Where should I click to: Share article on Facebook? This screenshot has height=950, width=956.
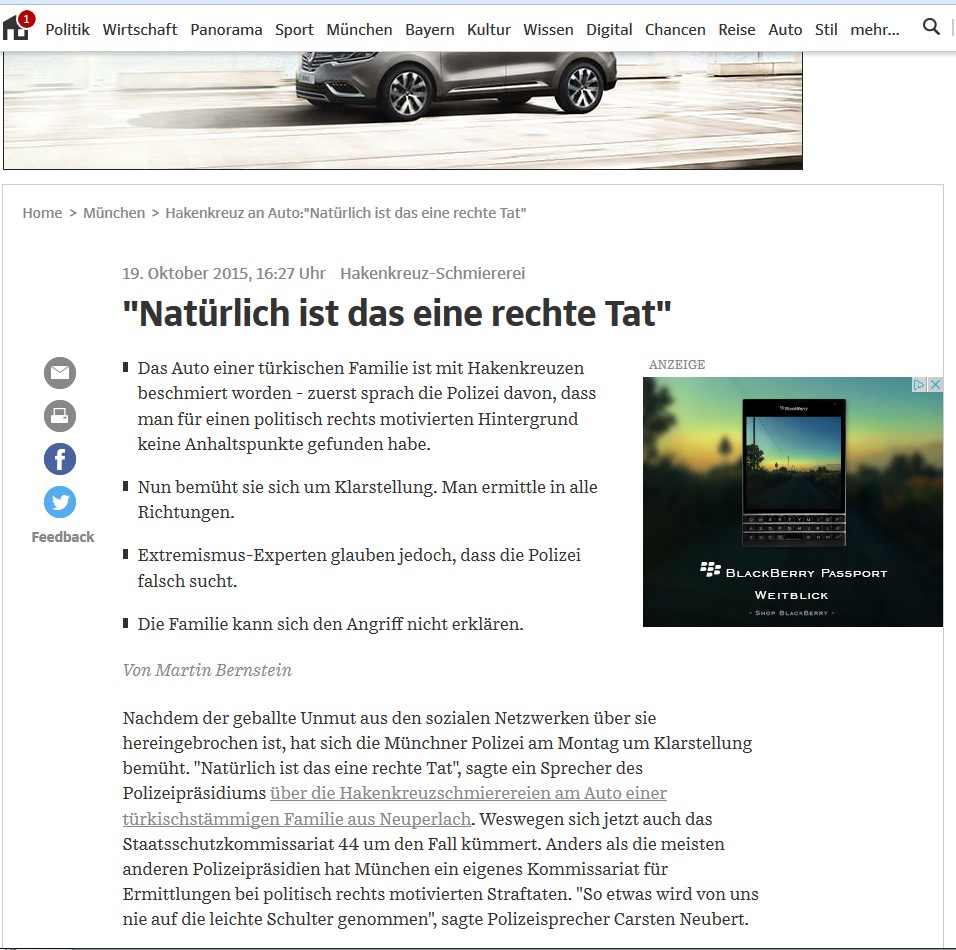(x=60, y=459)
